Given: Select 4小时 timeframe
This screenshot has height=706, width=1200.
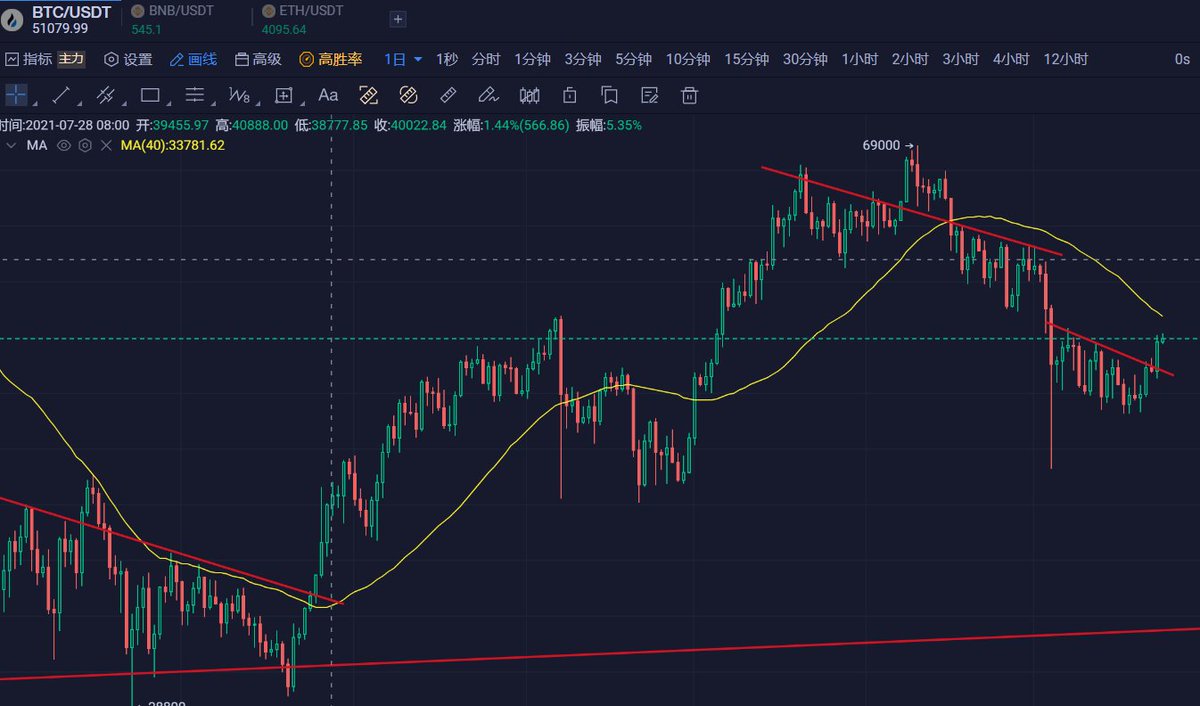Looking at the screenshot, I should click(1011, 59).
